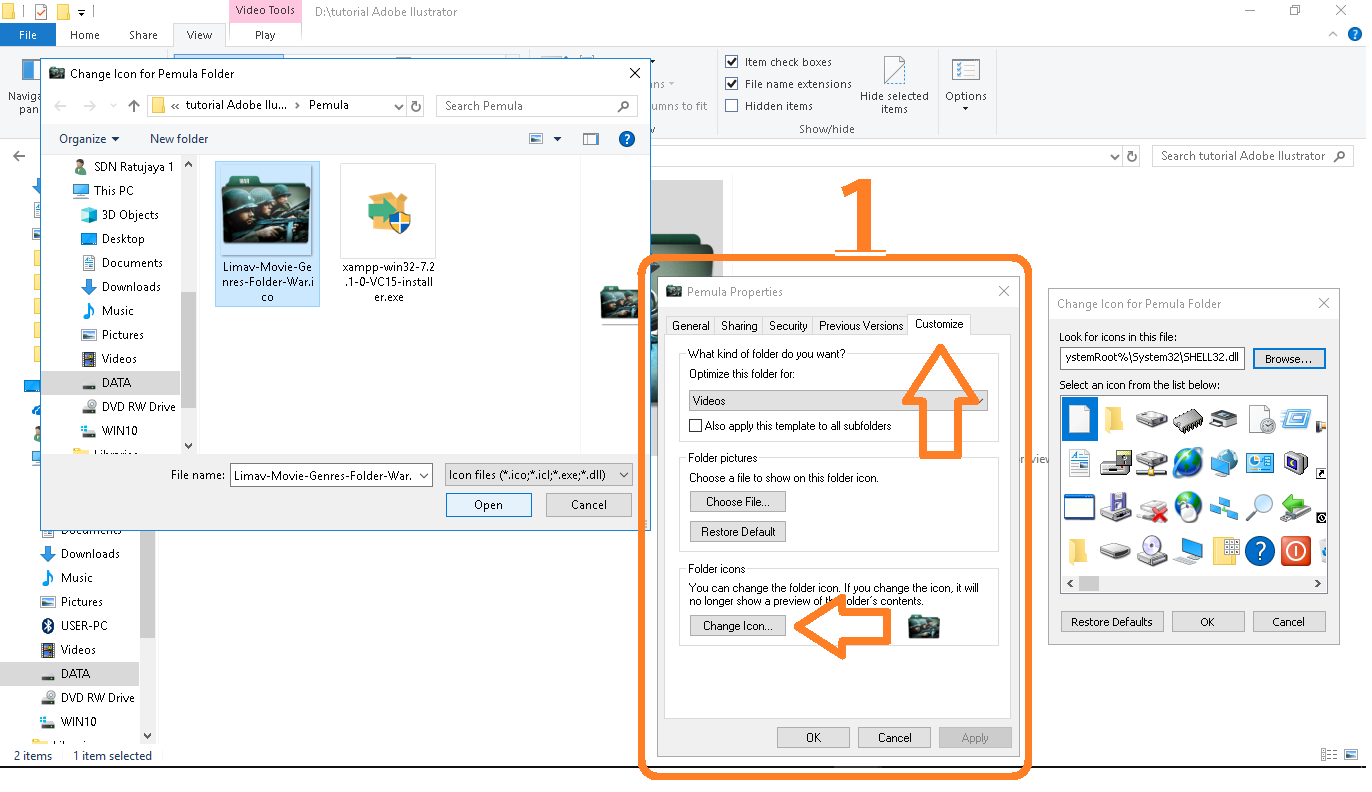
Task: Click Open in the file dialog
Action: (489, 505)
